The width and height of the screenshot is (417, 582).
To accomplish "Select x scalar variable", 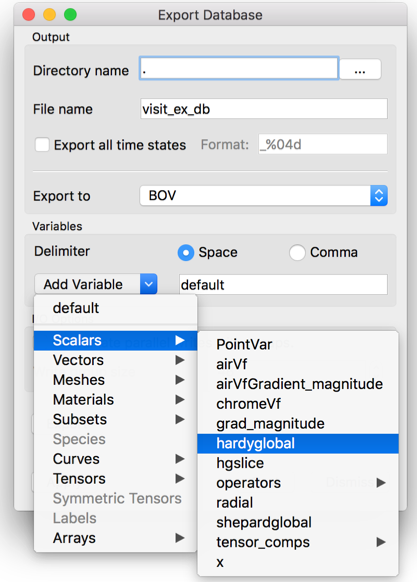I will pos(298,562).
